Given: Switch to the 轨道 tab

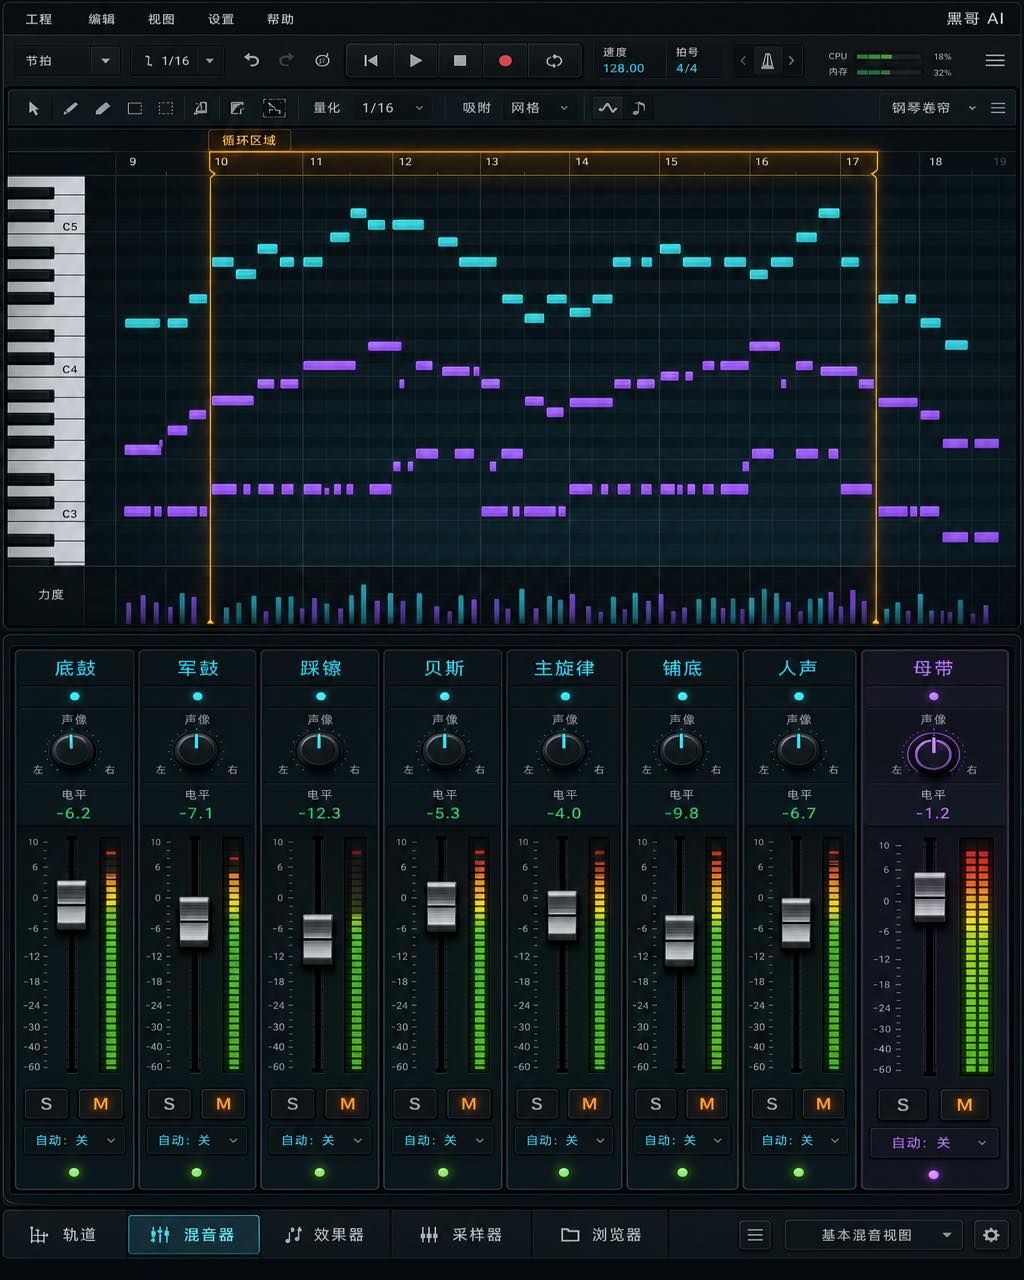Looking at the screenshot, I should pos(64,1235).
